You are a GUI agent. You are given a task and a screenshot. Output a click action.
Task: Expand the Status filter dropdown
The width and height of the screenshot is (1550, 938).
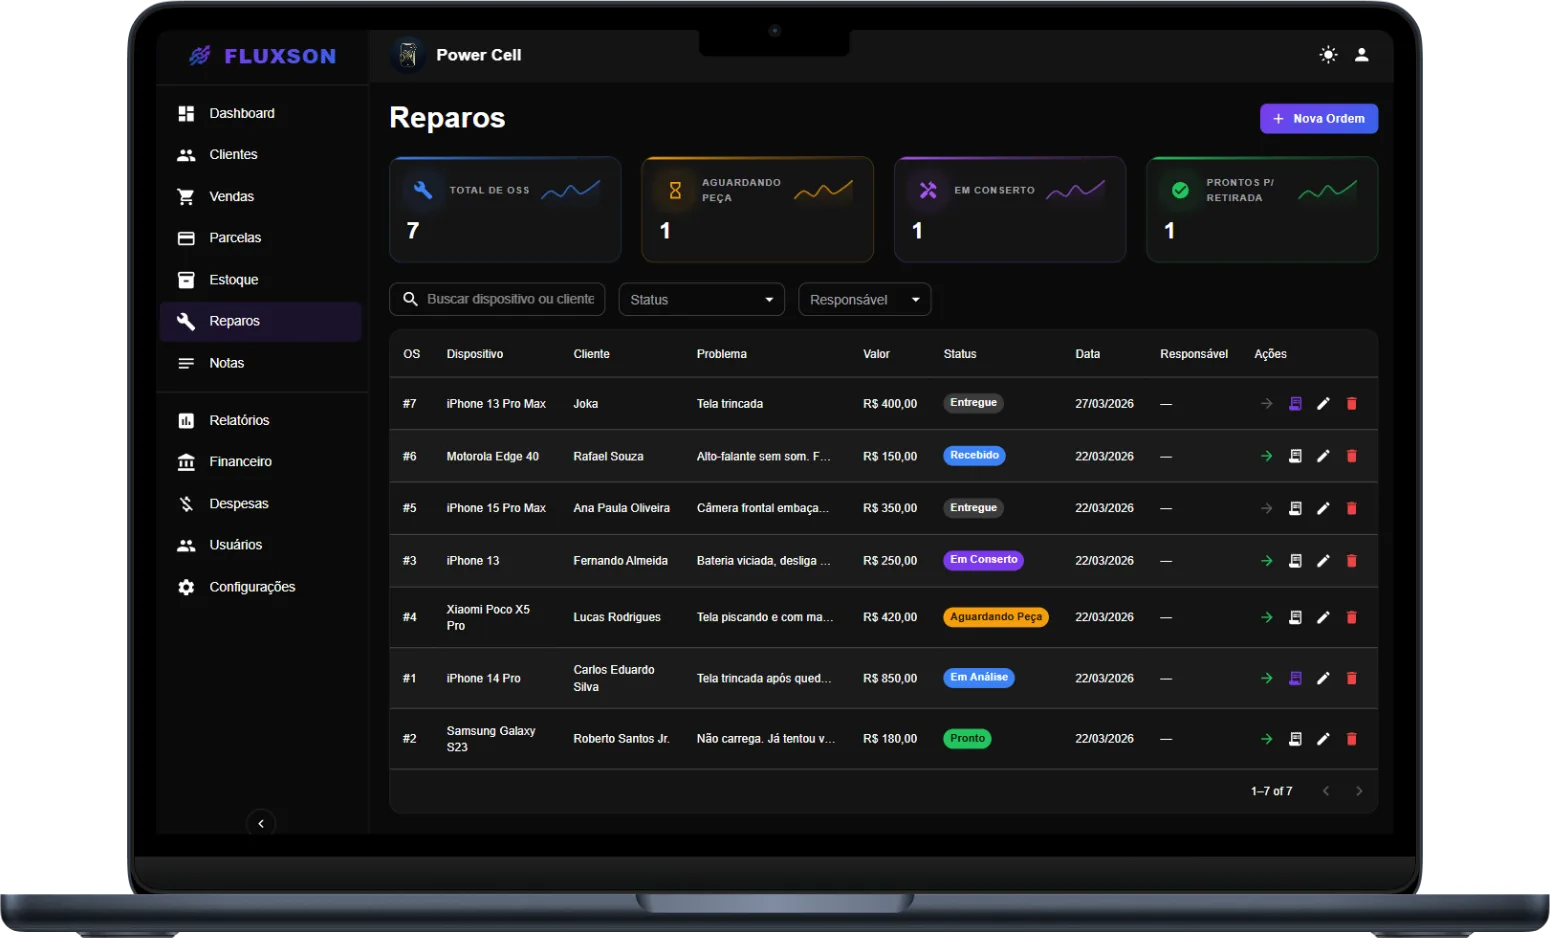tap(702, 299)
